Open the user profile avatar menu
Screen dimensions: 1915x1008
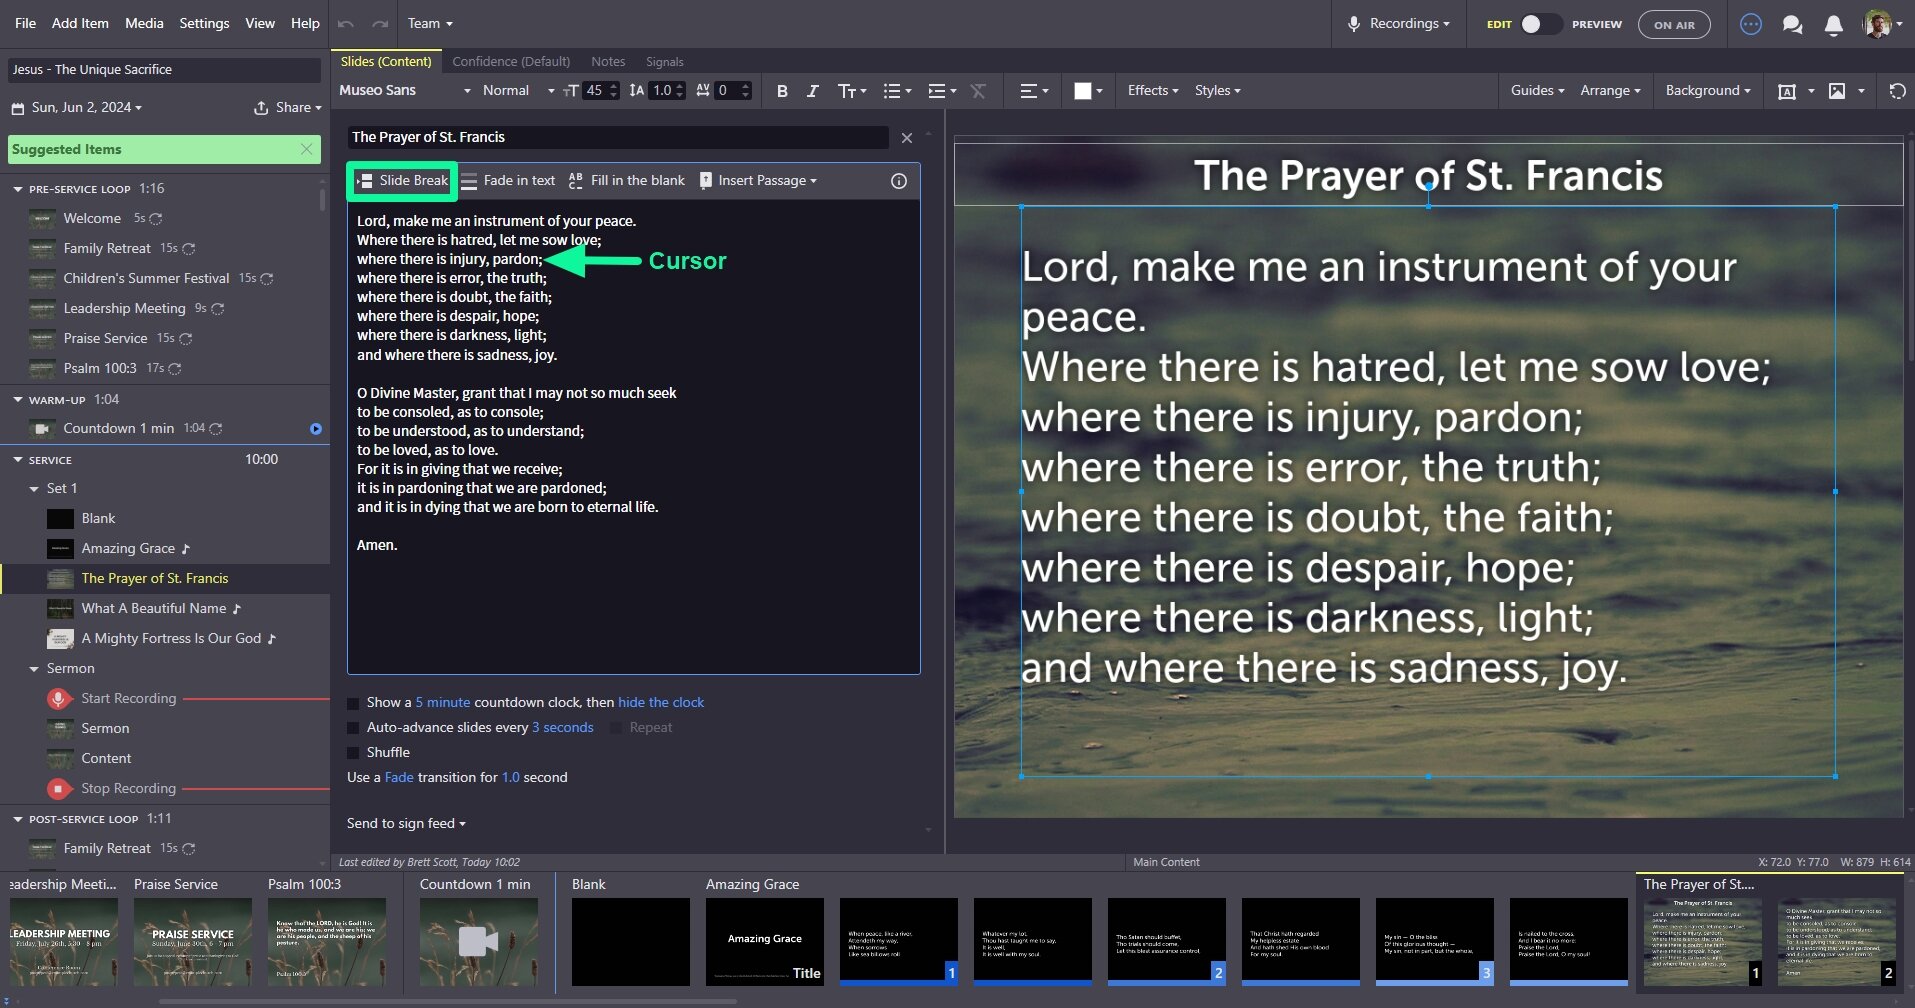[x=1882, y=24]
